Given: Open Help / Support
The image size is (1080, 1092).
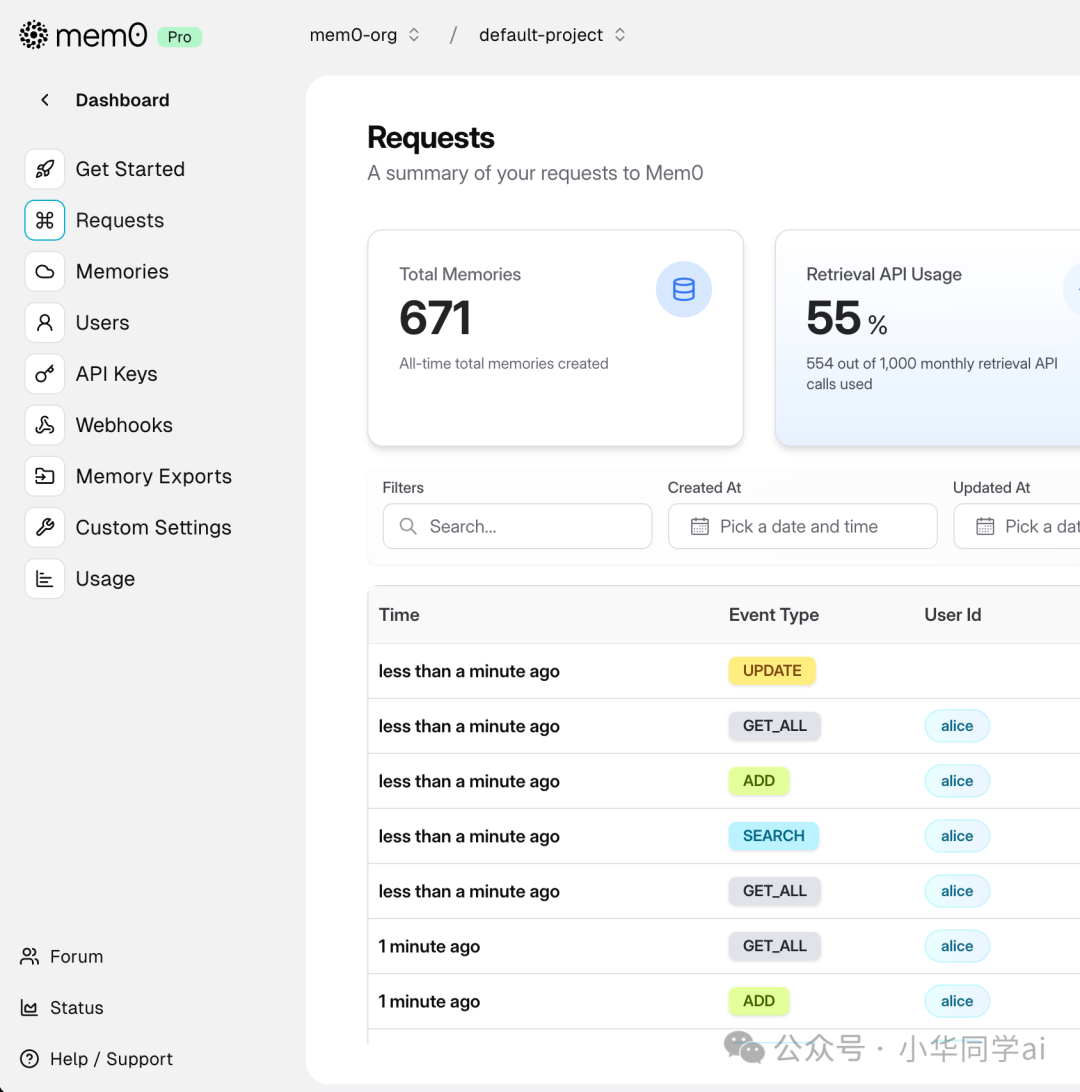Looking at the screenshot, I should 111,1059.
